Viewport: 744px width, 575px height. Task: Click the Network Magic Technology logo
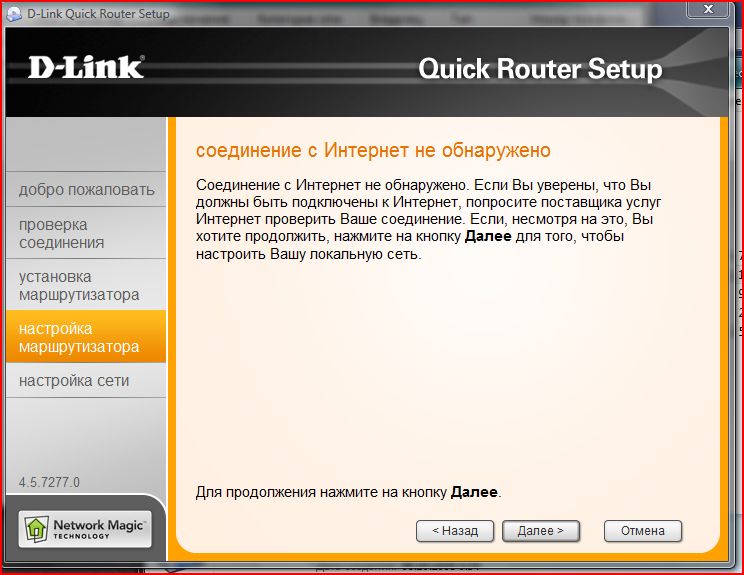85,529
